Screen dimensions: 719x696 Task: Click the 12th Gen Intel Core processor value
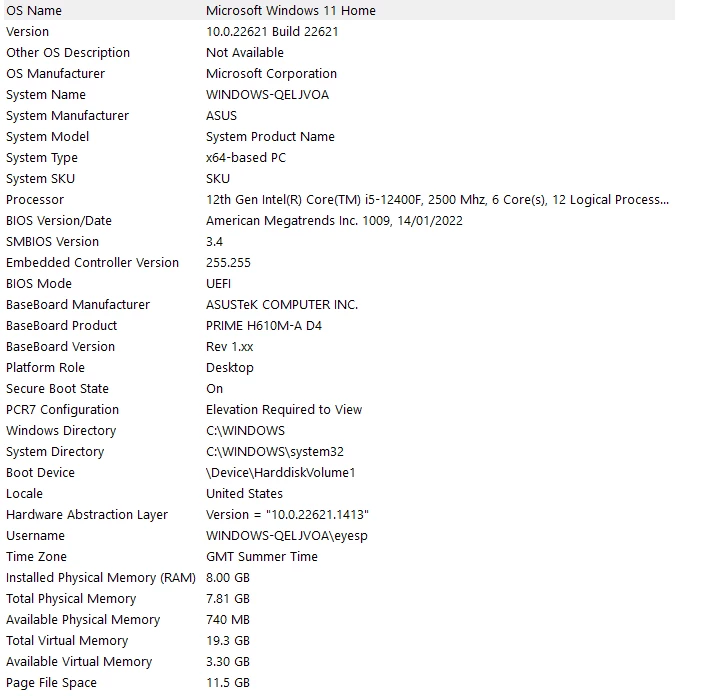click(437, 200)
